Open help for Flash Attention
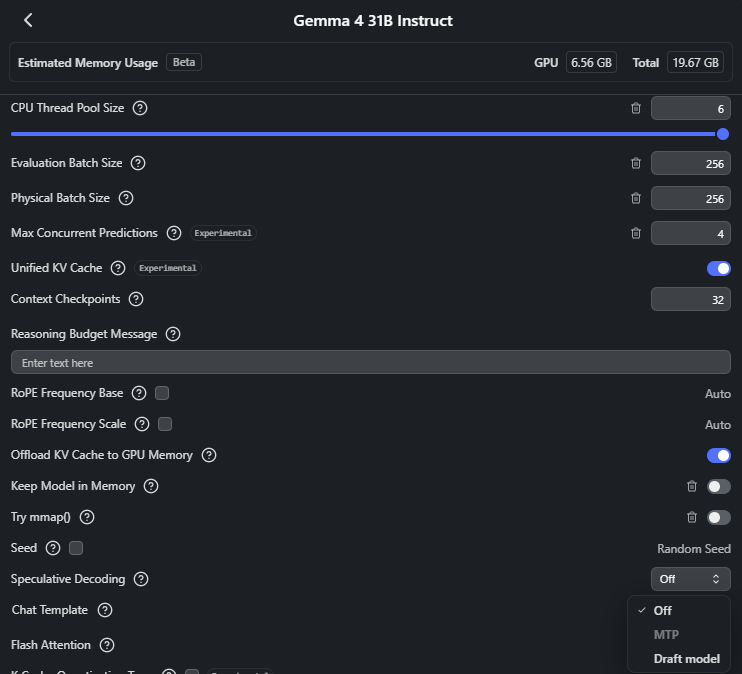Screen dimensions: 742x674 coord(106,645)
